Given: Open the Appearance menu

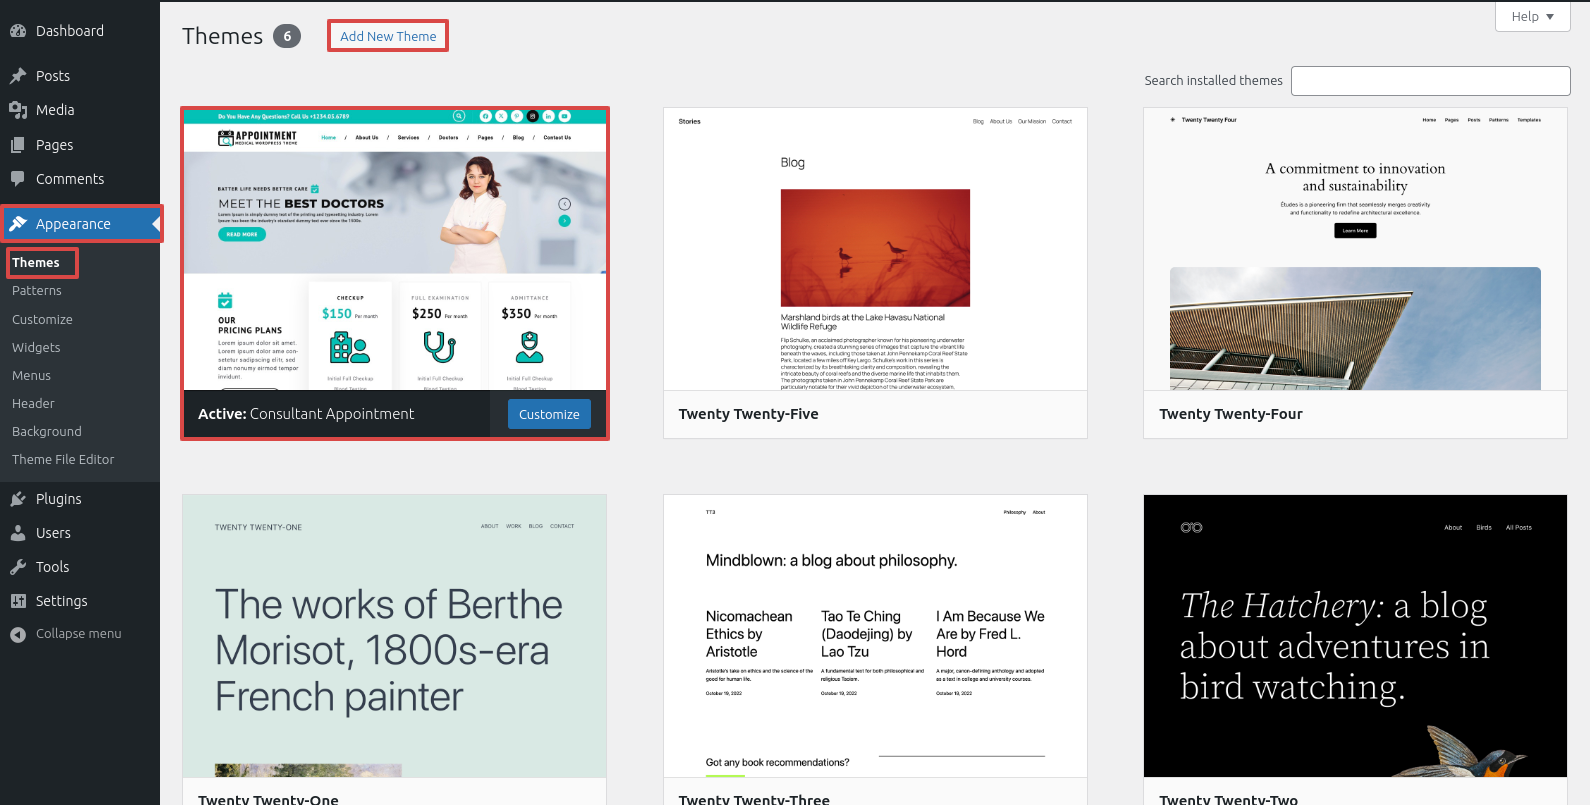Looking at the screenshot, I should (73, 224).
